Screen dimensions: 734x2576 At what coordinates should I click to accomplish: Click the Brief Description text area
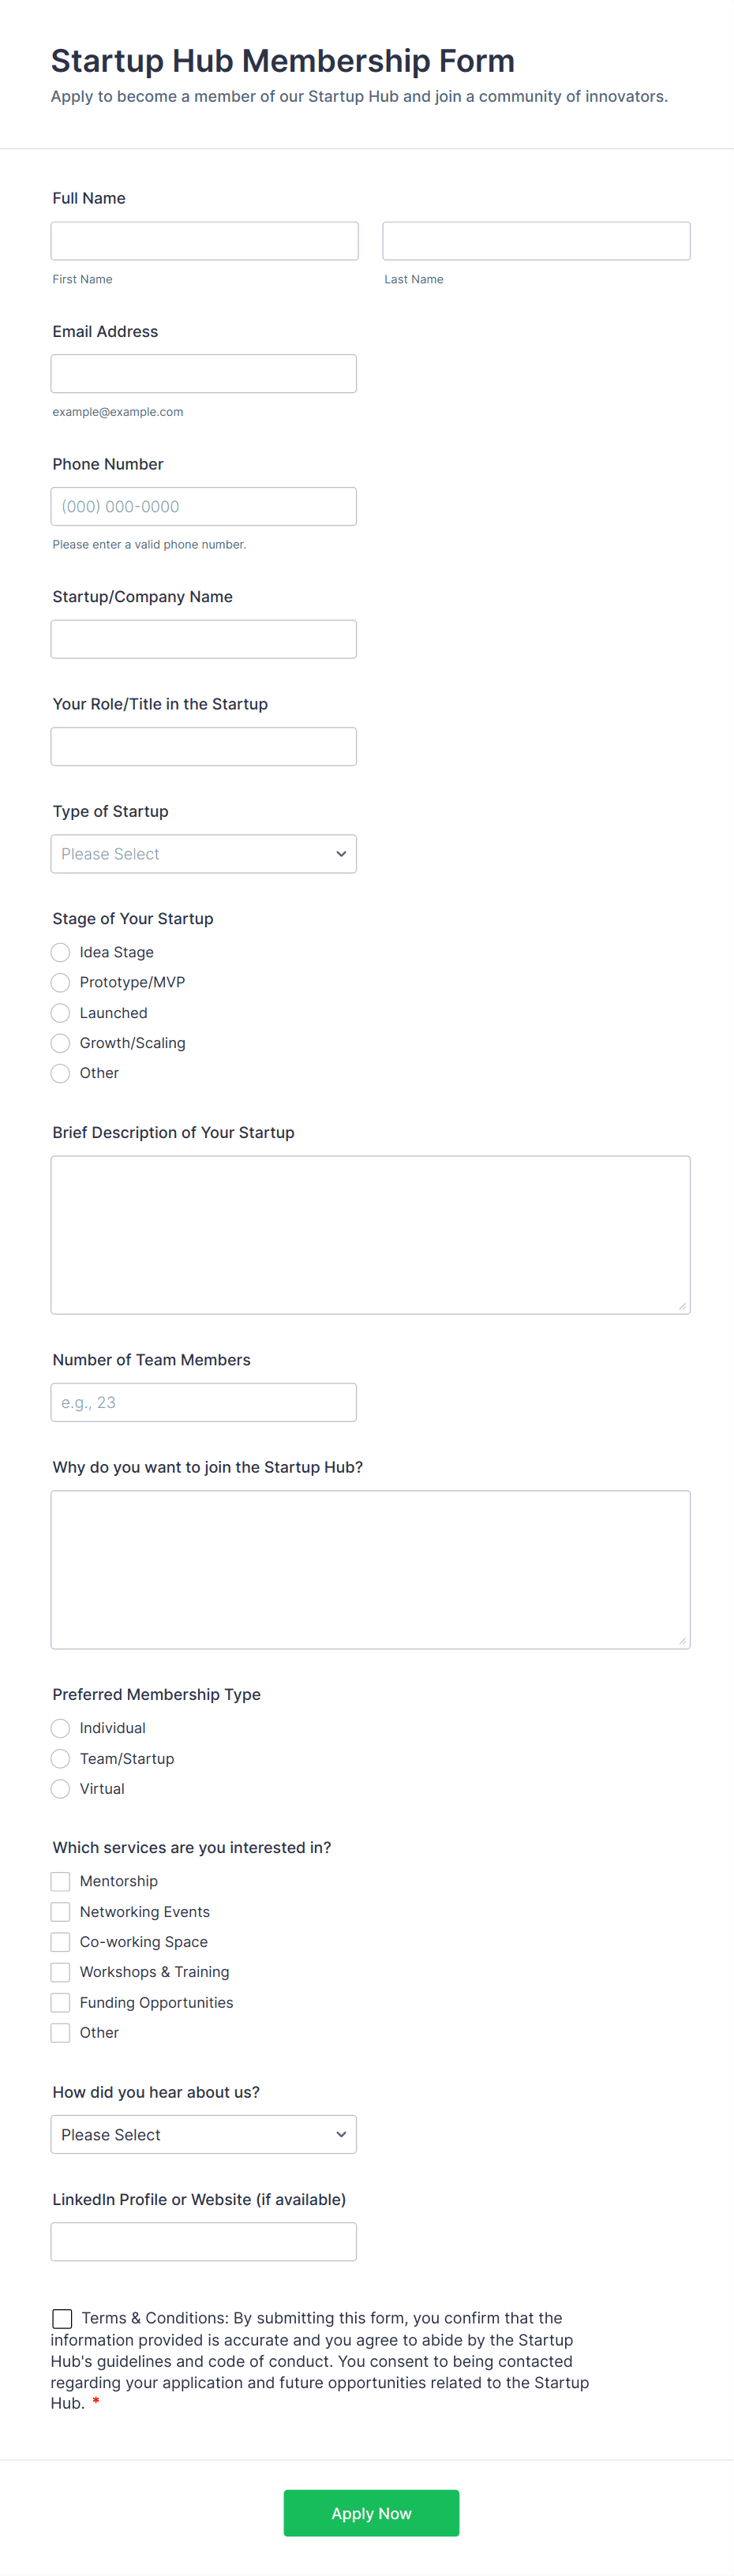(370, 1235)
